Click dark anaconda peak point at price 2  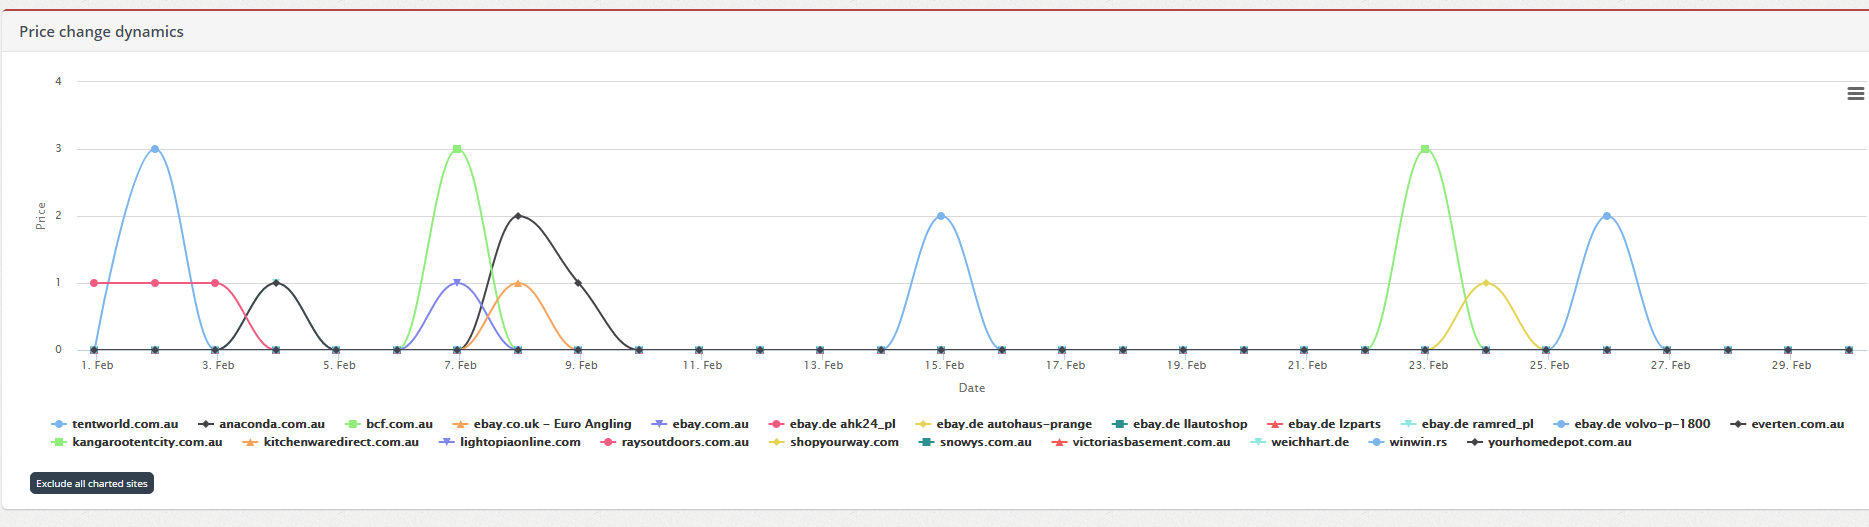518,216
